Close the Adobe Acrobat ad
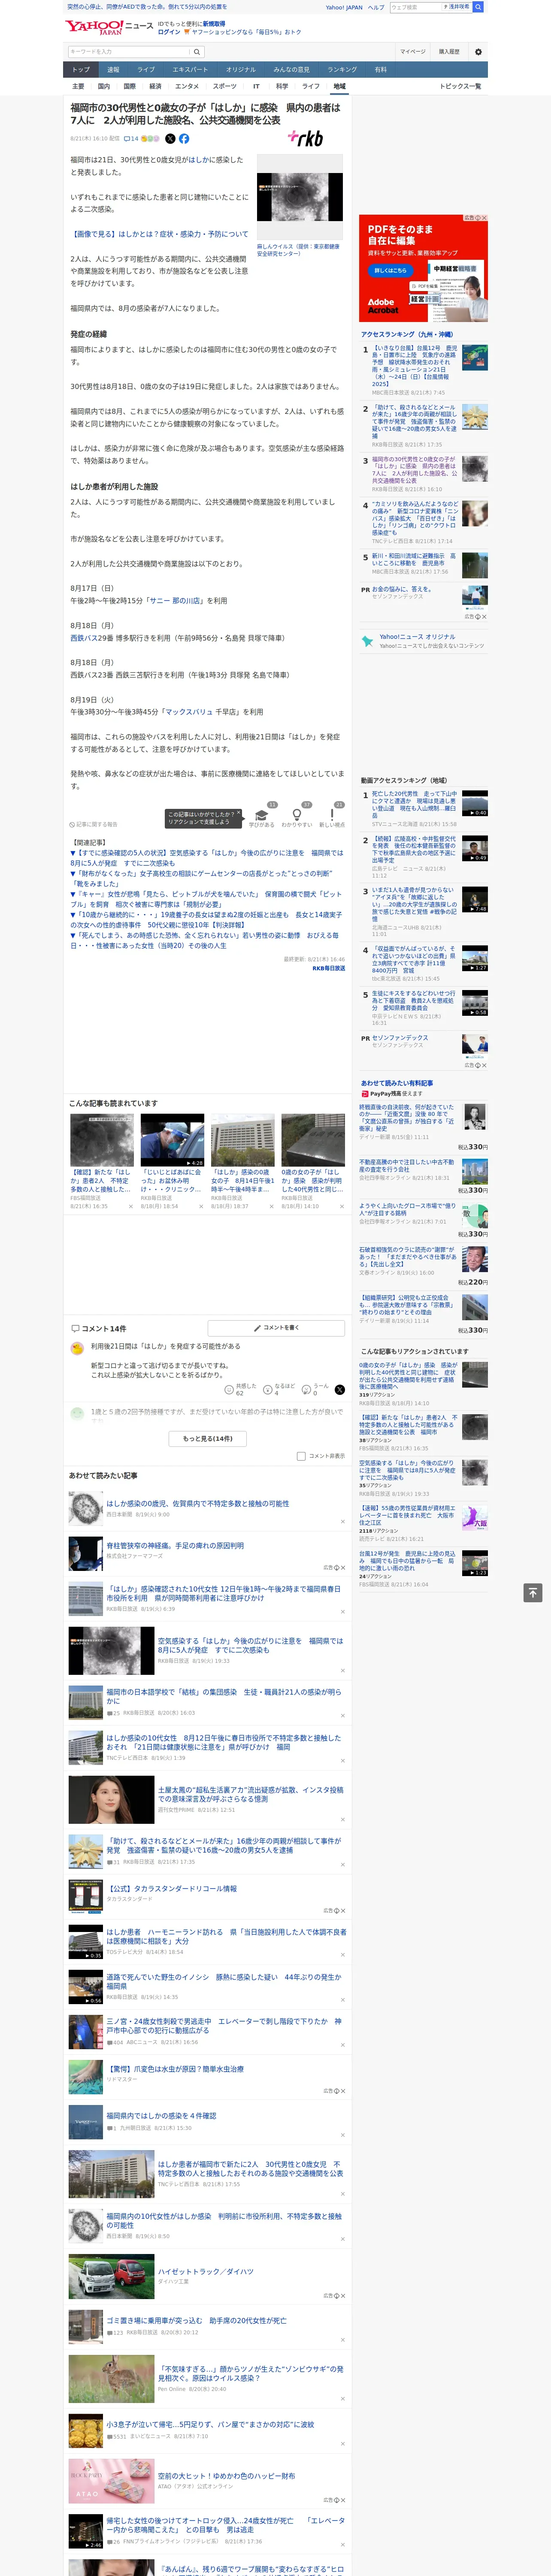 pos(484,218)
